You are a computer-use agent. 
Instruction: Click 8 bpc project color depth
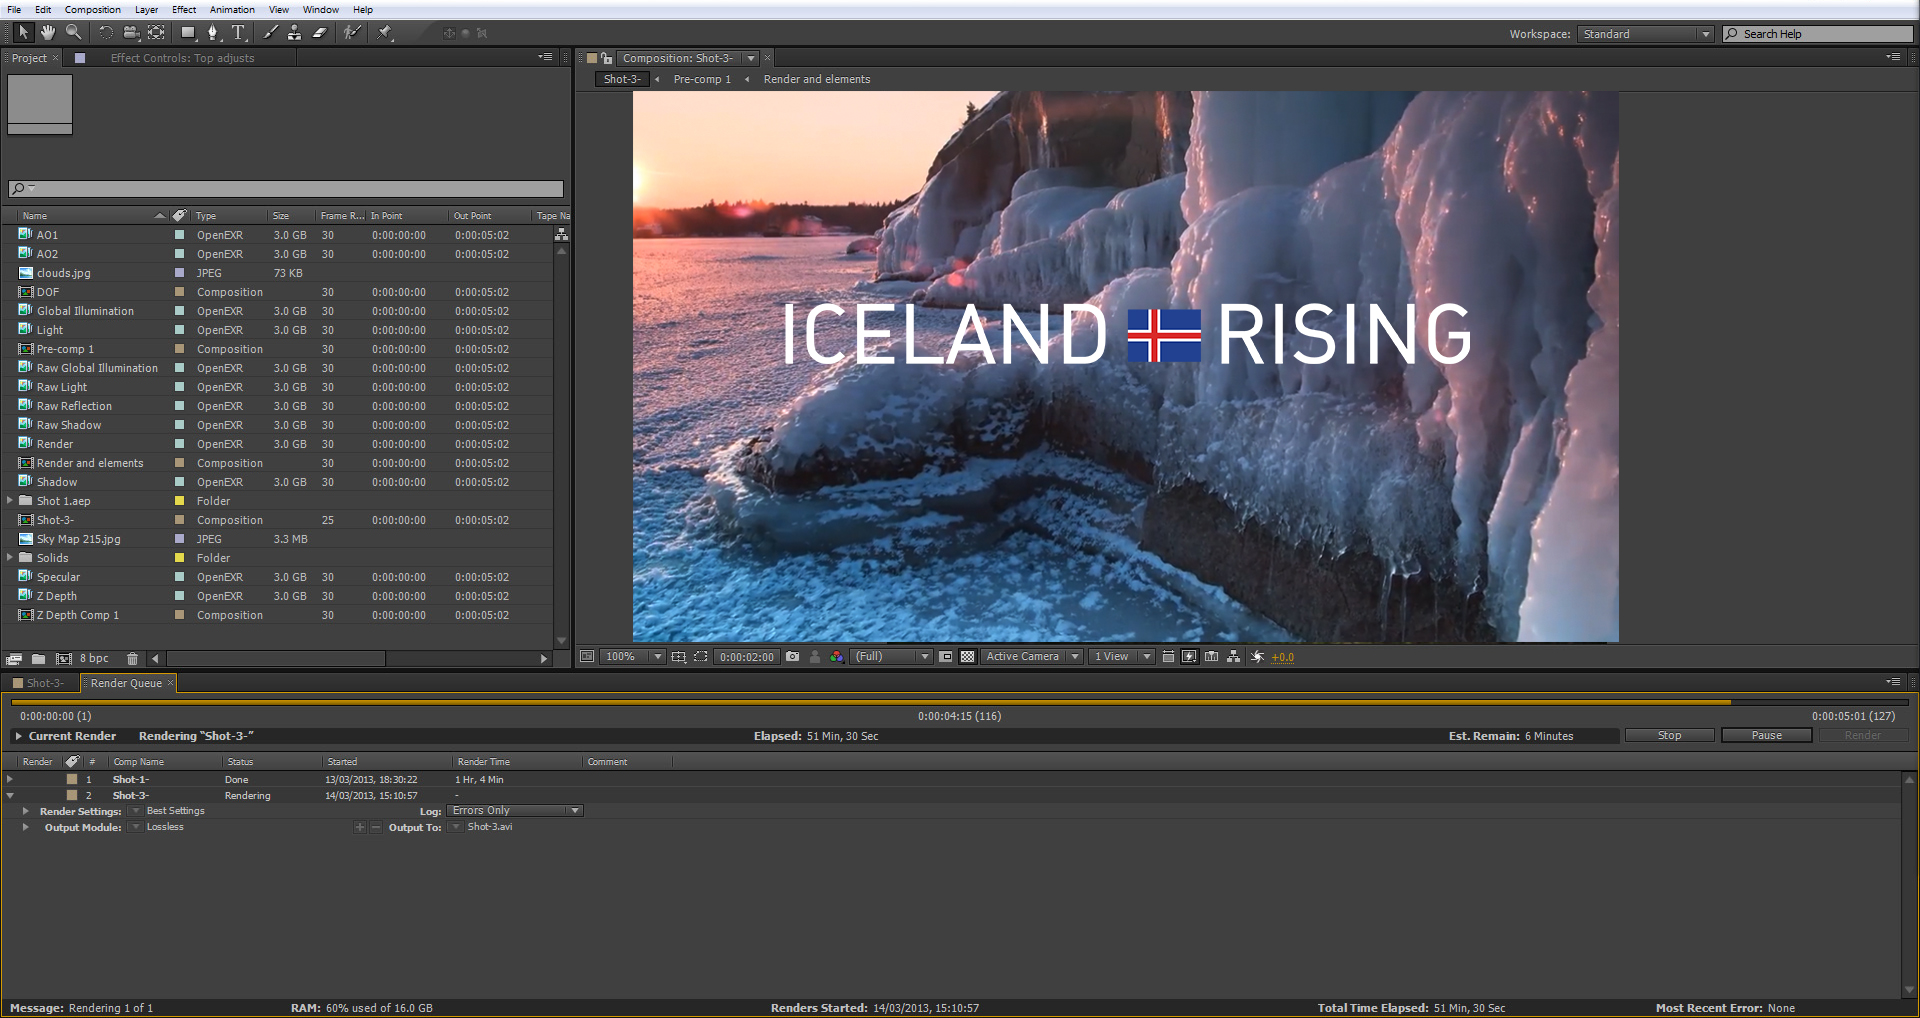94,658
